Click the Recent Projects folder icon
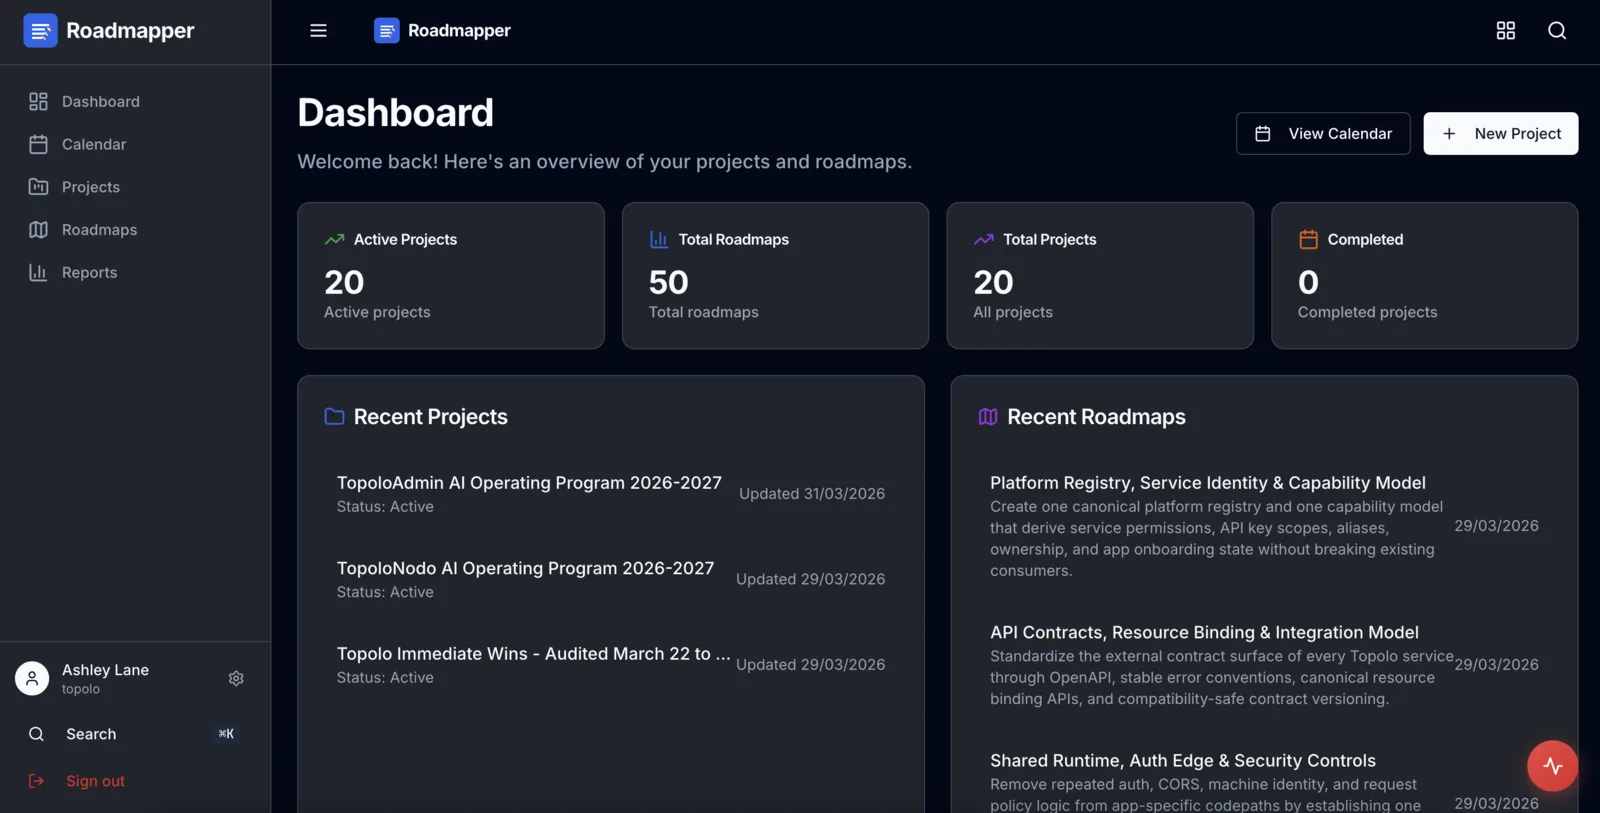The height and width of the screenshot is (813, 1600). click(x=334, y=417)
